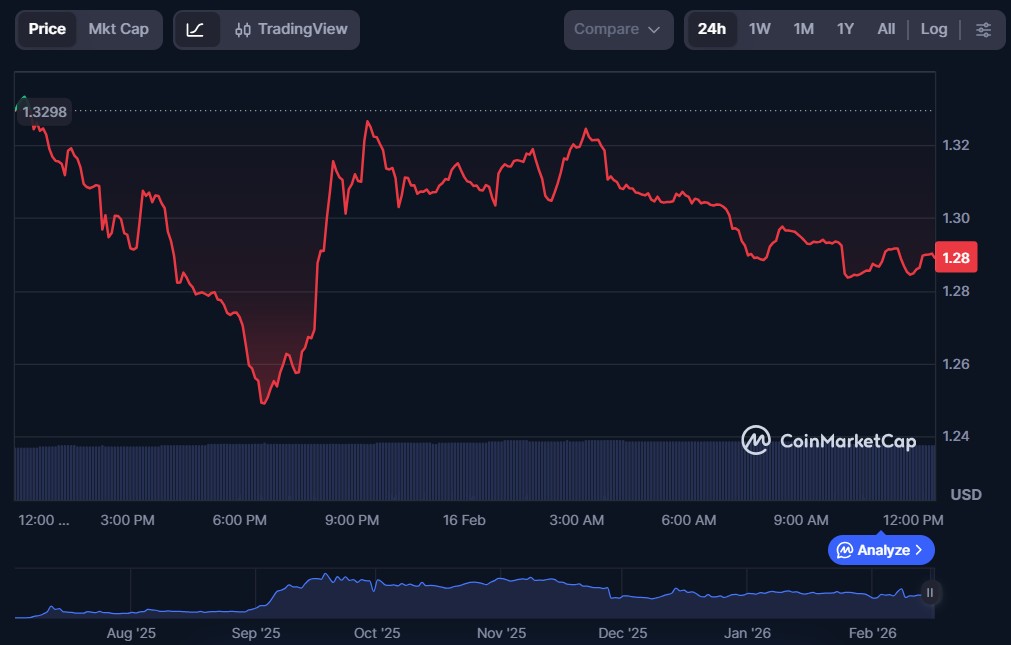This screenshot has height=645, width=1011.
Task: Select the line chart view icon
Action: pyautogui.click(x=196, y=30)
